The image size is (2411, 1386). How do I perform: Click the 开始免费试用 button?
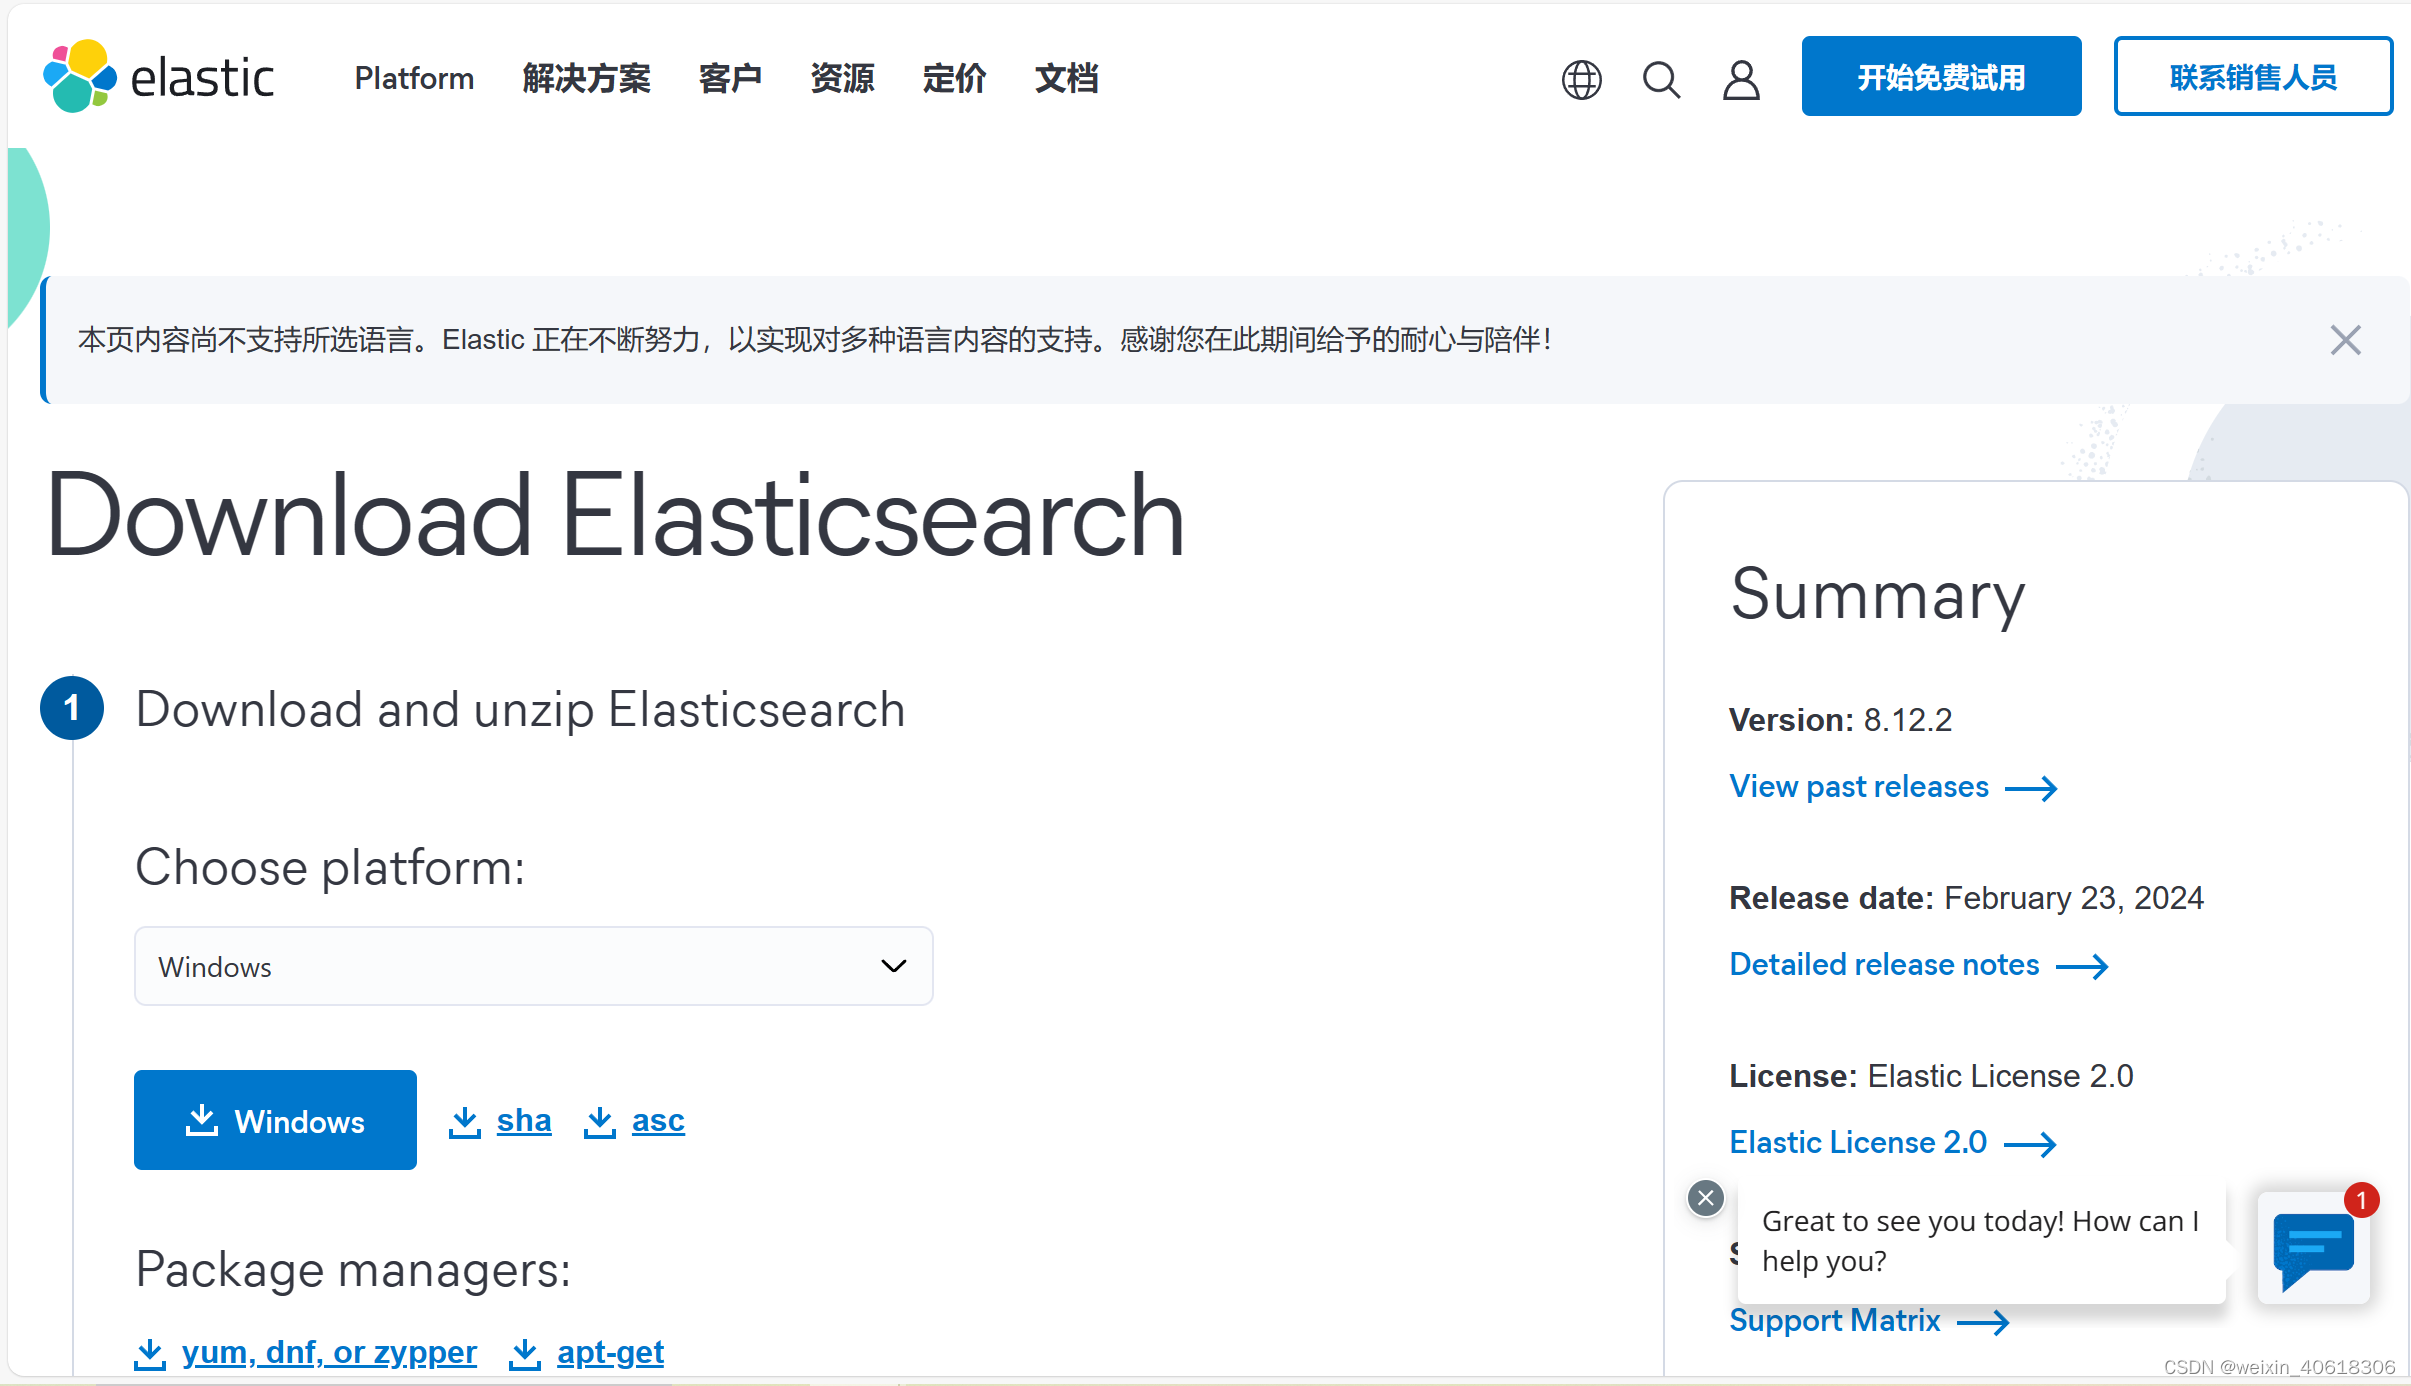pyautogui.click(x=1940, y=75)
